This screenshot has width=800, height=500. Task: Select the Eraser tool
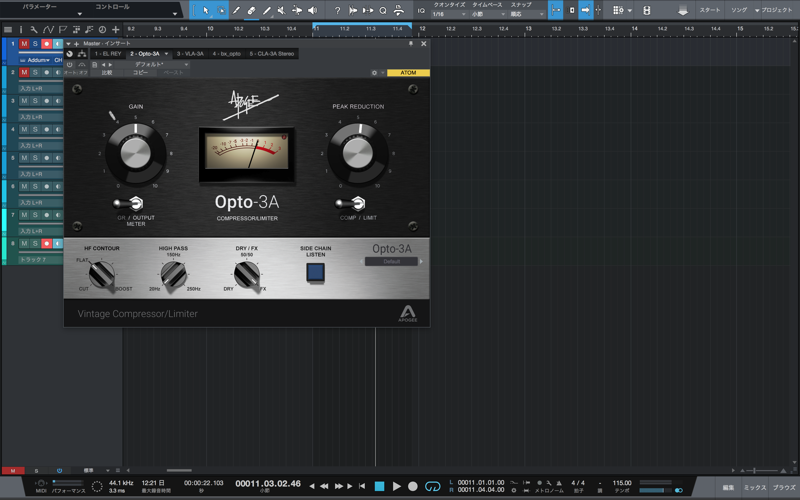[x=251, y=10]
